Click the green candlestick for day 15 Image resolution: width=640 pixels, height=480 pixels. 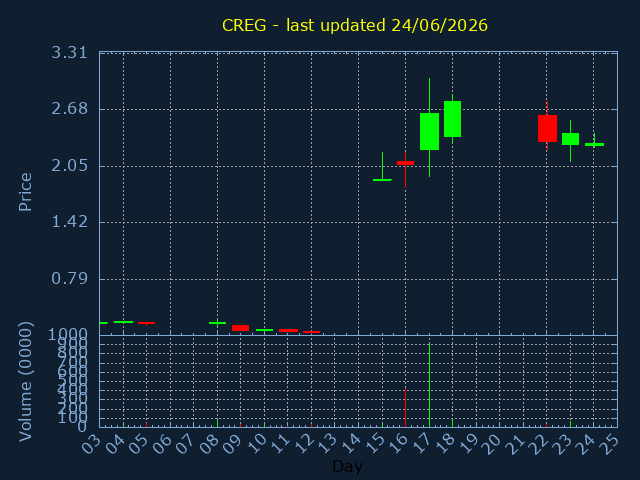coord(382,180)
